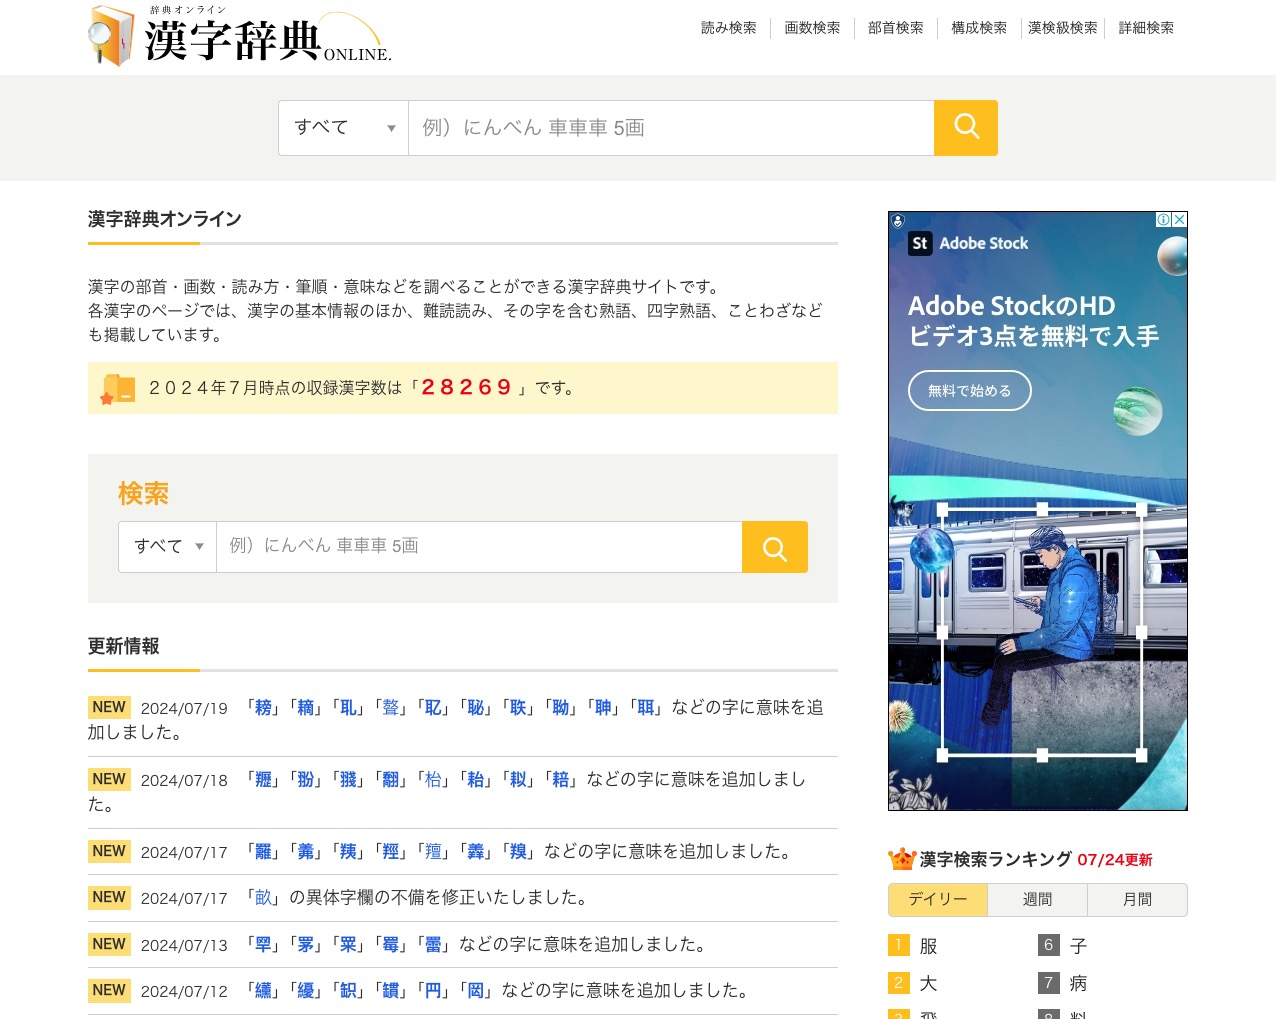Click the top search magnifier button
The height and width of the screenshot is (1019, 1276).
pos(965,128)
